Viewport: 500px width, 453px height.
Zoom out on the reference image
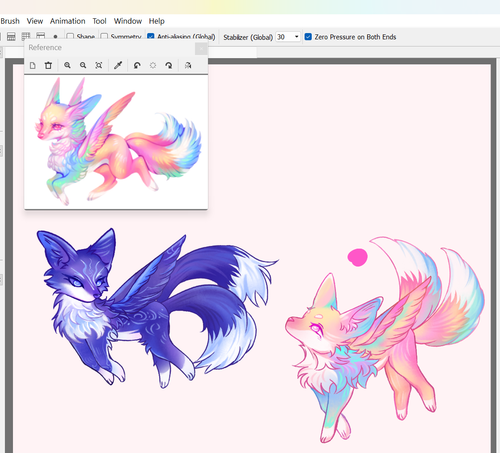pos(83,65)
